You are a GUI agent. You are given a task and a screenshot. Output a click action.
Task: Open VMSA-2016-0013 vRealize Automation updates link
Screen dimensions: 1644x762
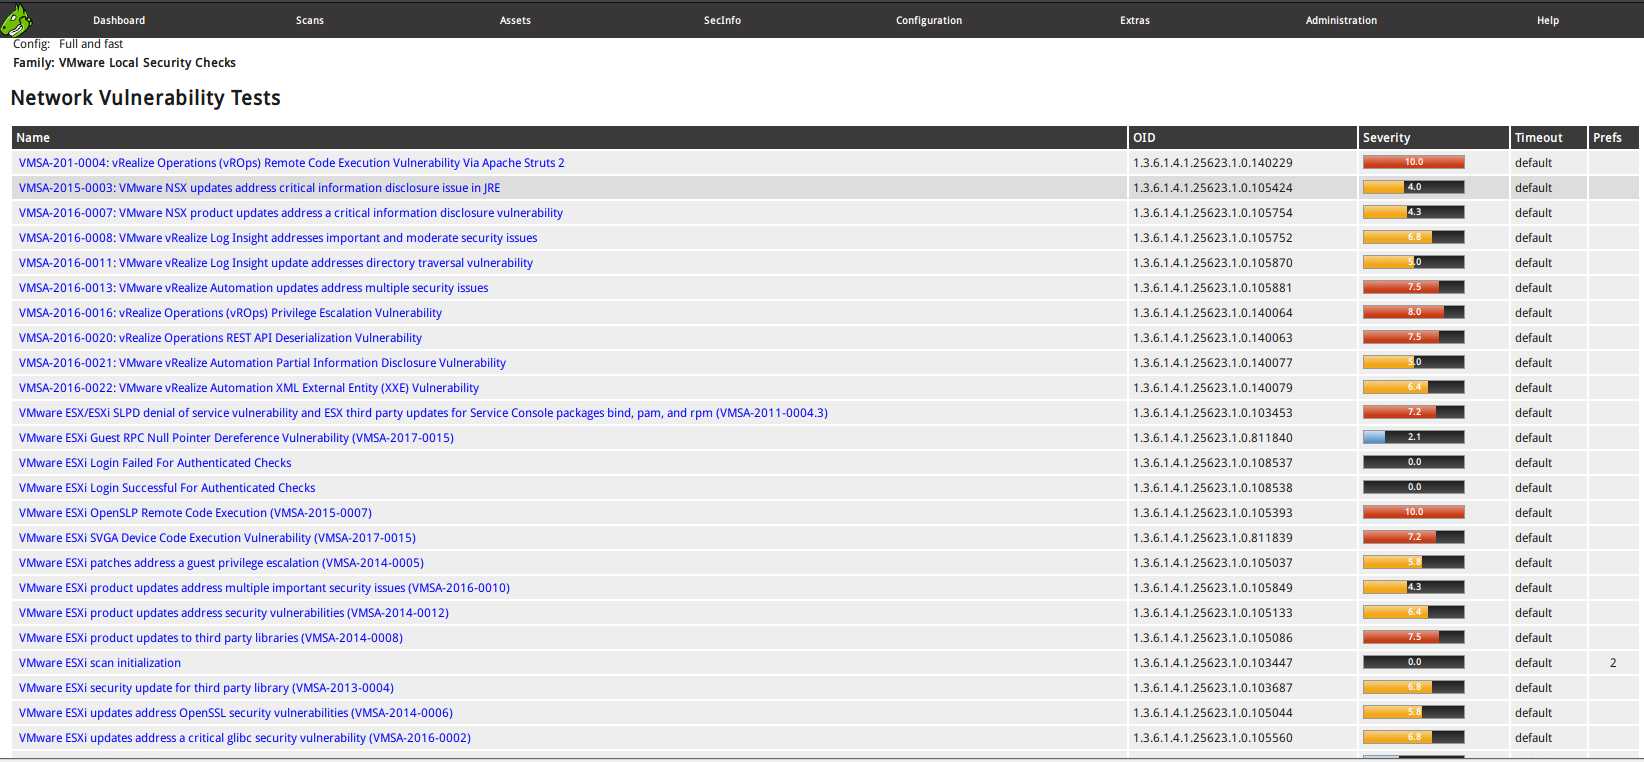pyautogui.click(x=253, y=288)
